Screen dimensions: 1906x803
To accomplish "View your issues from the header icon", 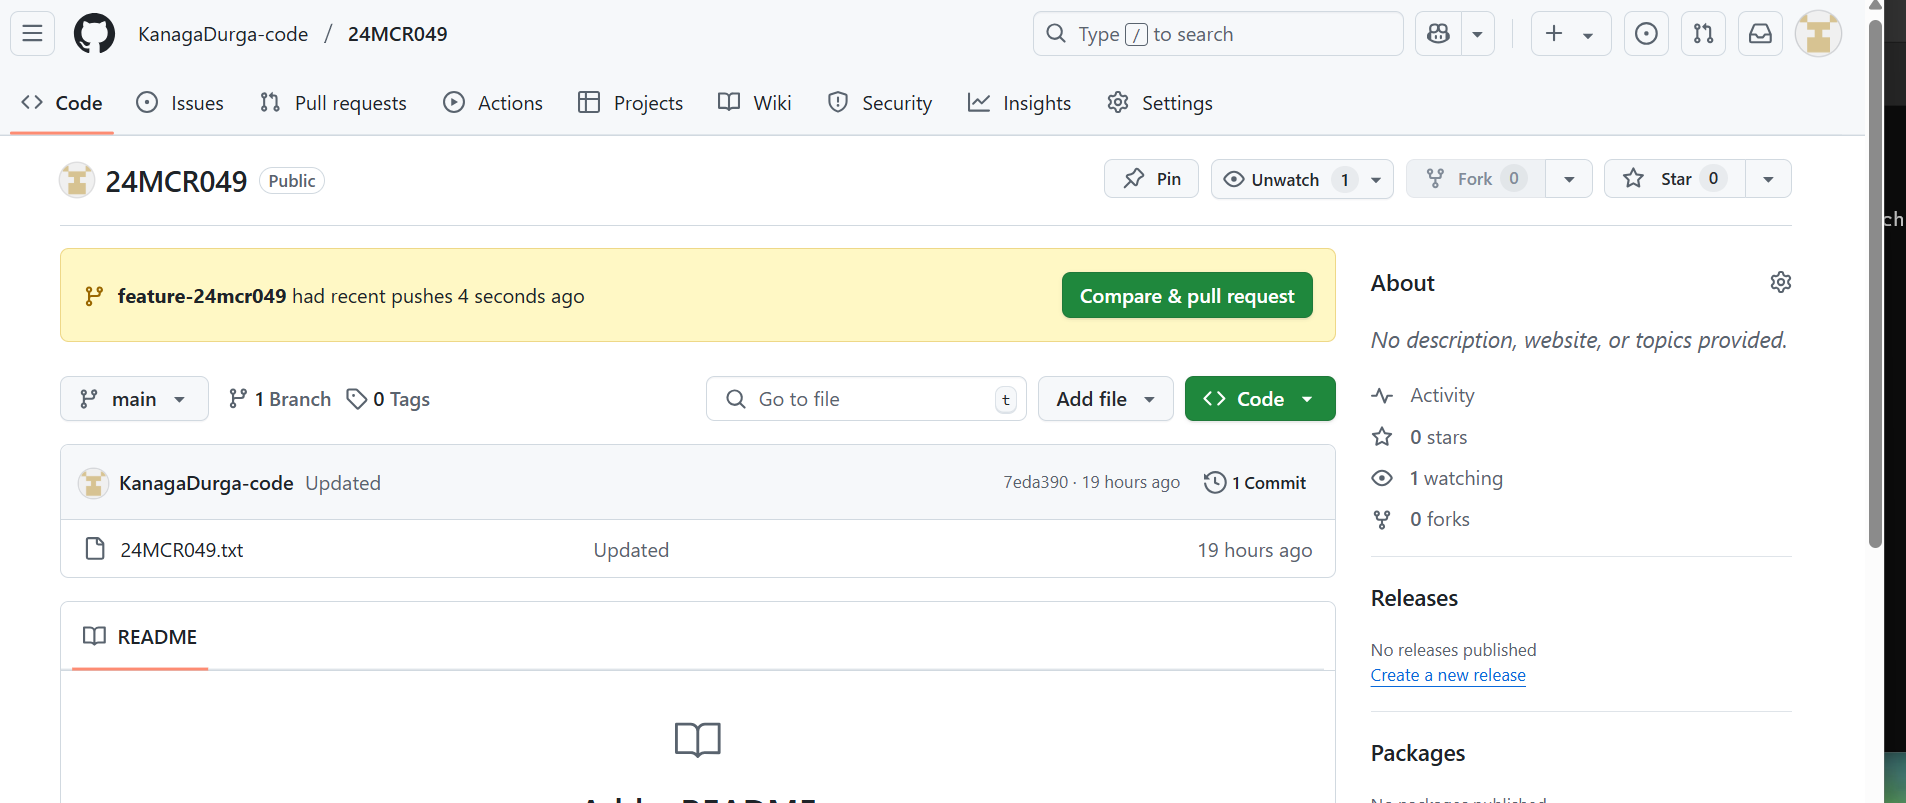I will (1646, 34).
